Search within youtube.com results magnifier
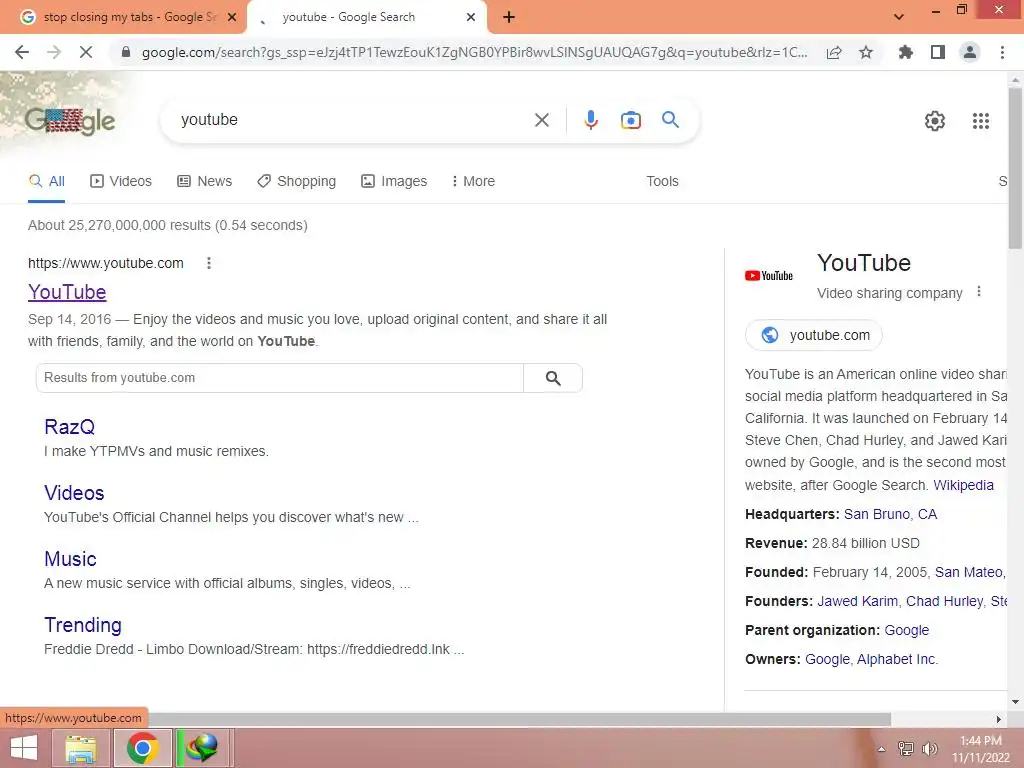 pos(553,378)
